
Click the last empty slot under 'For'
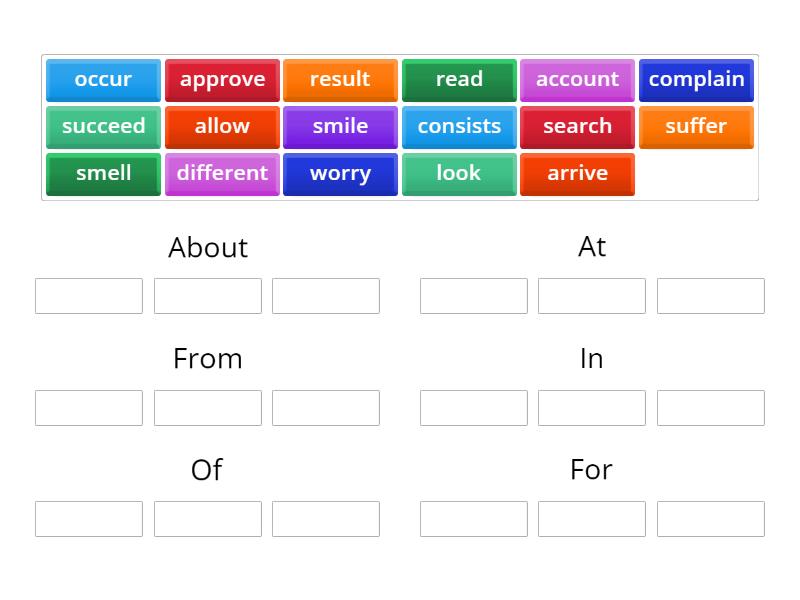(x=710, y=518)
